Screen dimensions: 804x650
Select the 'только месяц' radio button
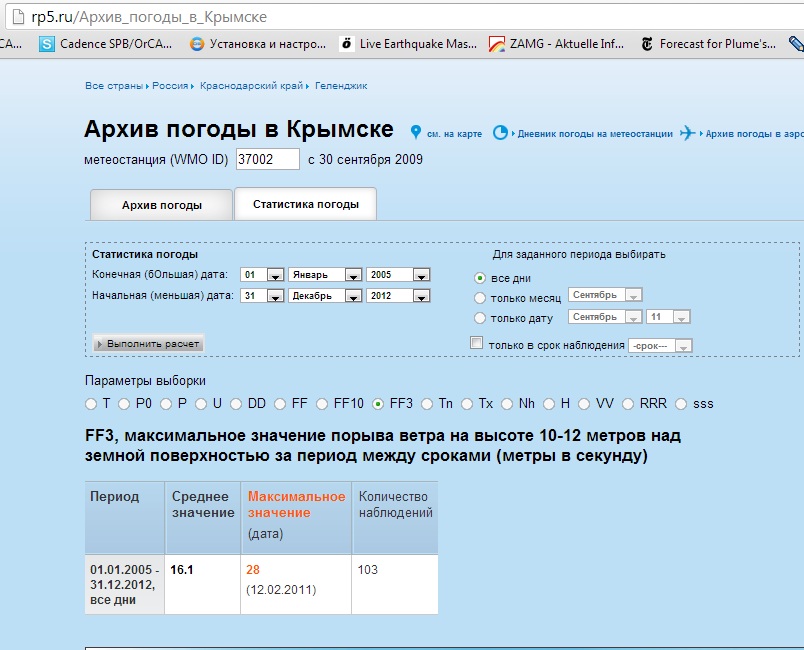[x=480, y=298]
